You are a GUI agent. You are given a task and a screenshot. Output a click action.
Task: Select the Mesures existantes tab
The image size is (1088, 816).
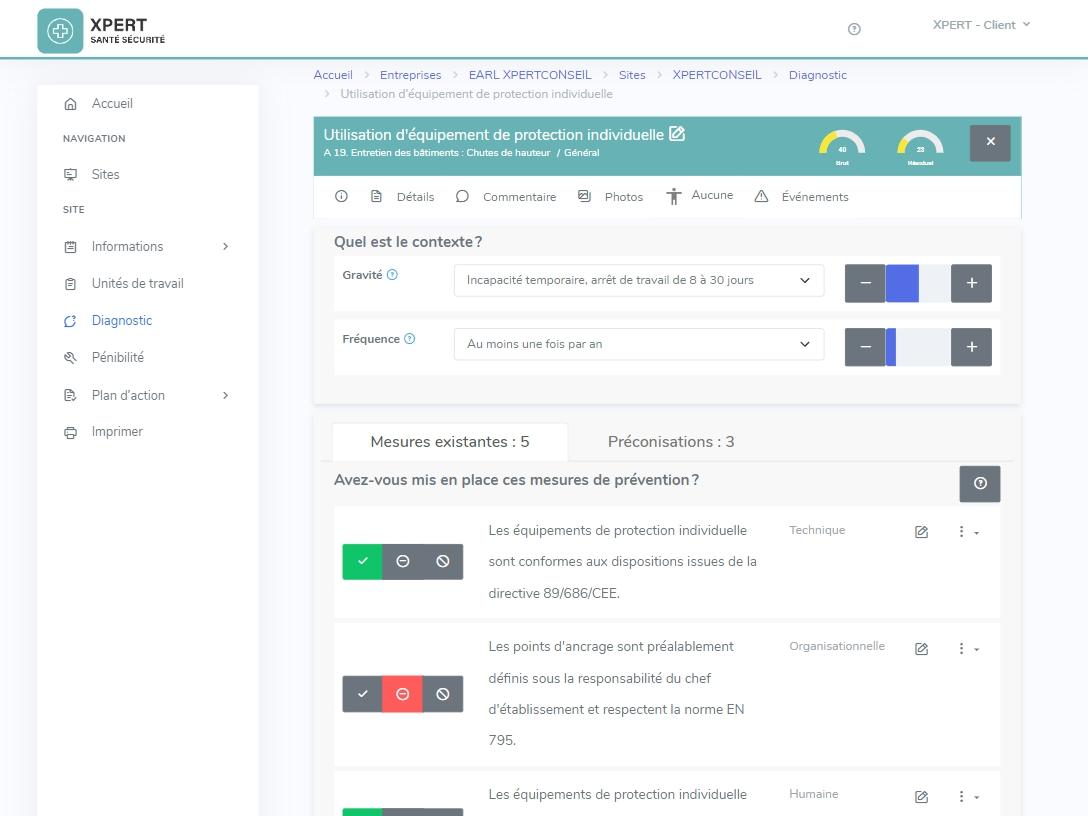click(x=448, y=440)
